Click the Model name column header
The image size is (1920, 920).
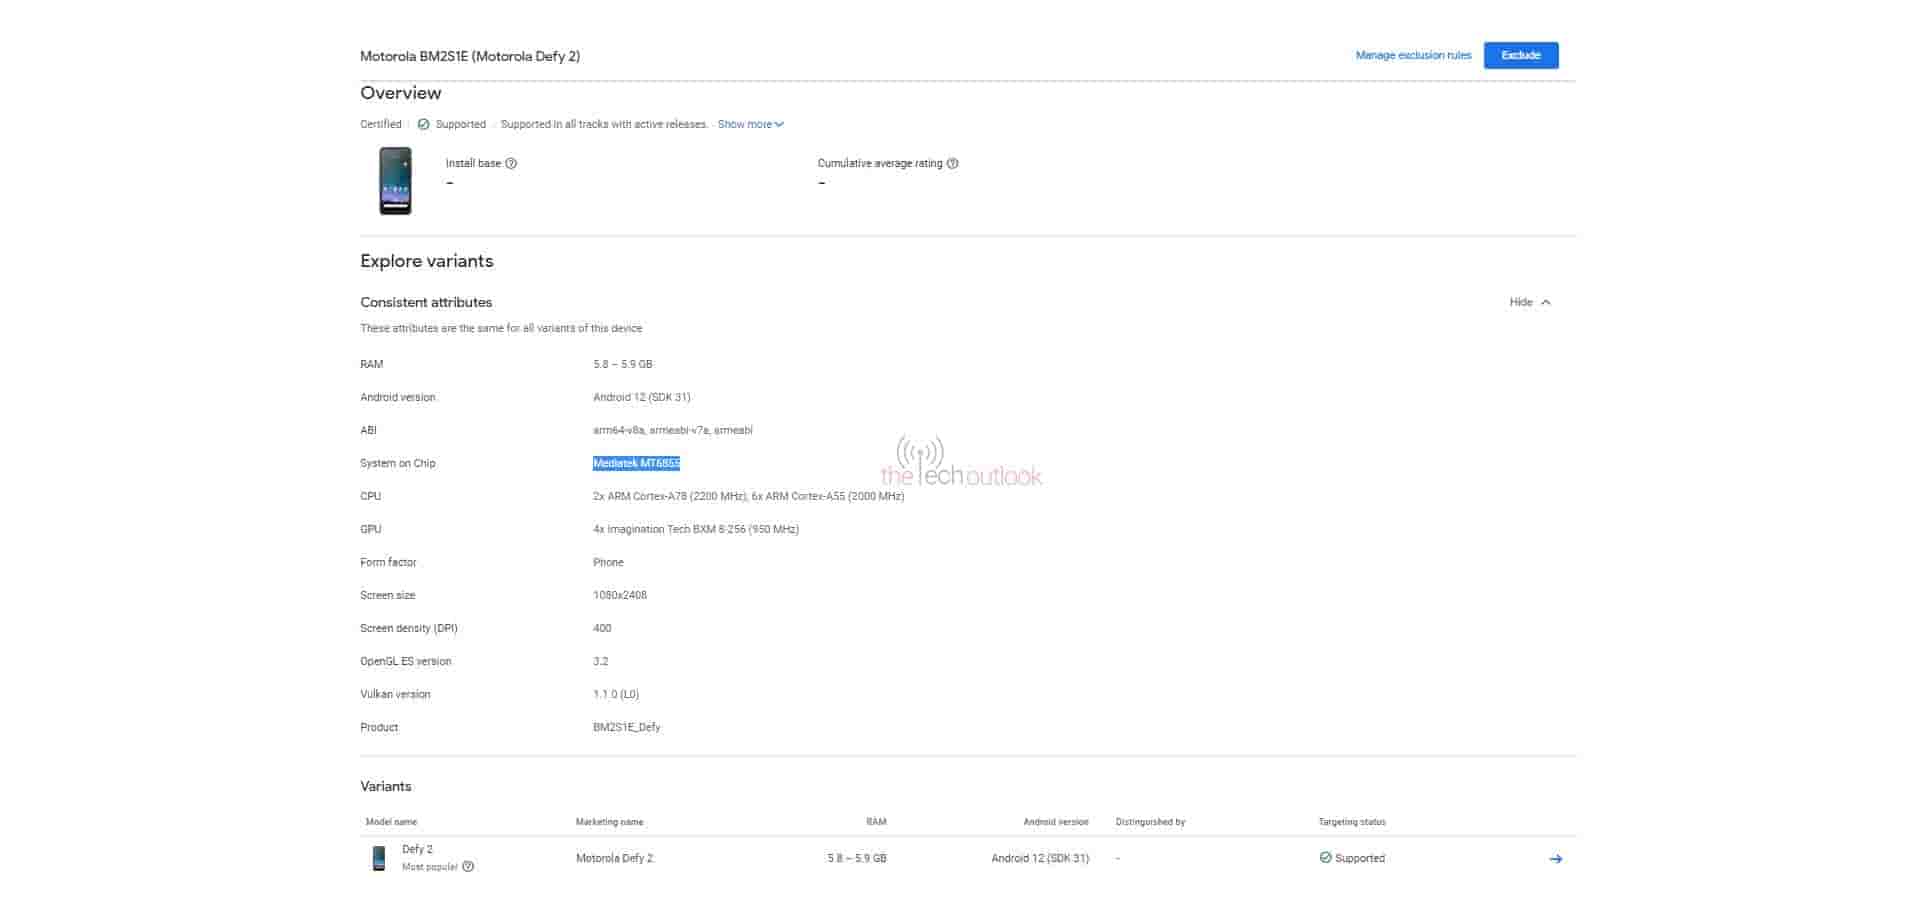391,822
